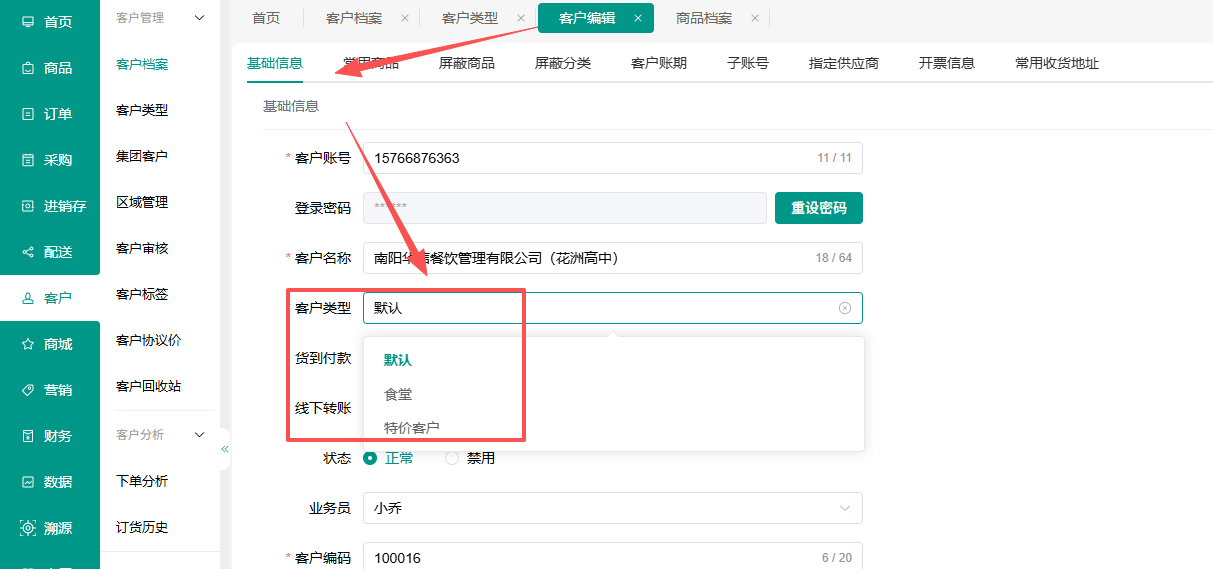Go to 客户回收站 in the submenu
The height and width of the screenshot is (569, 1213).
[x=148, y=386]
